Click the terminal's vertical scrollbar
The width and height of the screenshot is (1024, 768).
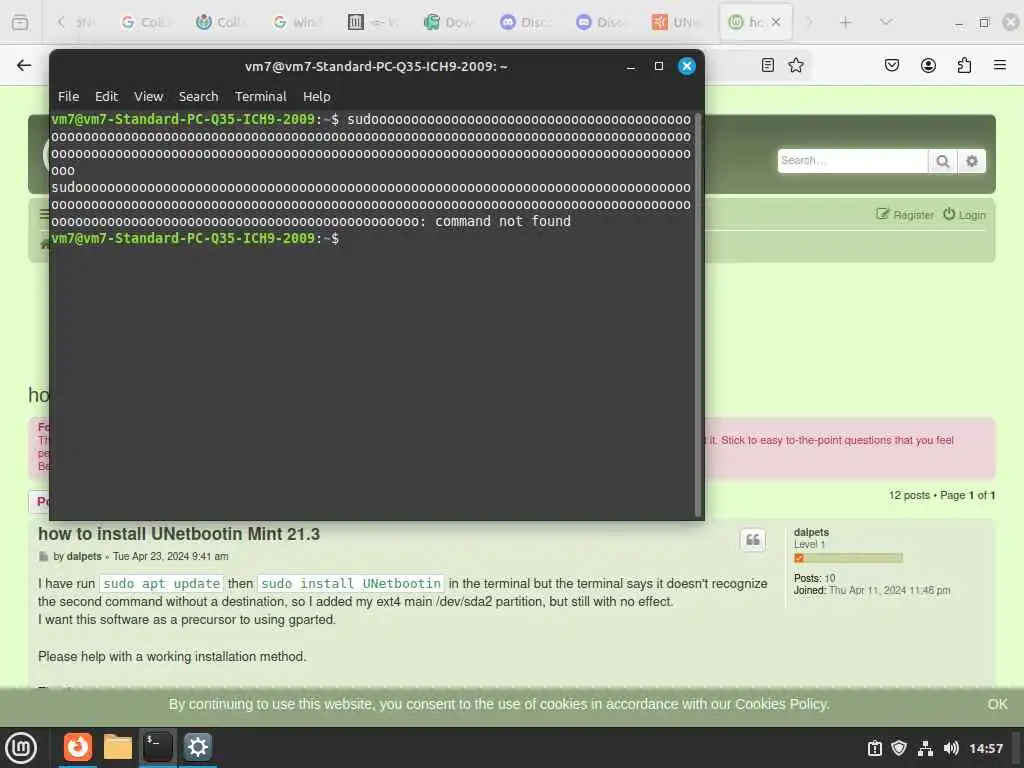697,315
